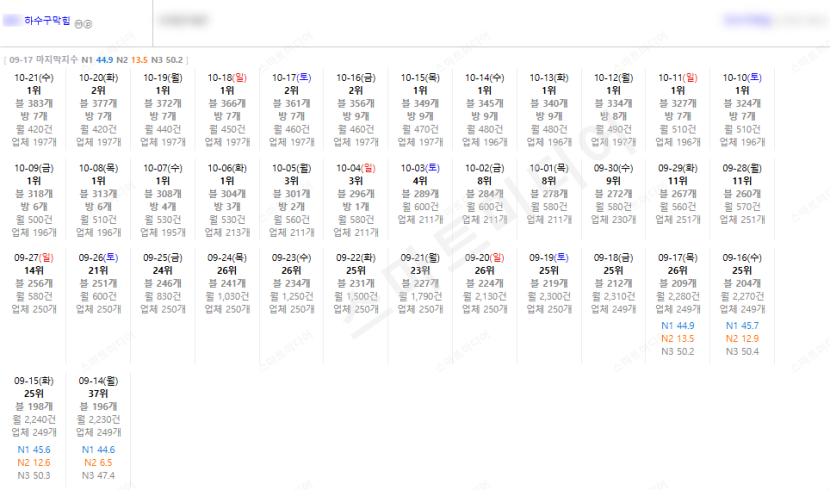Click 방 2개 under 10-05
The image size is (830, 490).
[x=292, y=207]
